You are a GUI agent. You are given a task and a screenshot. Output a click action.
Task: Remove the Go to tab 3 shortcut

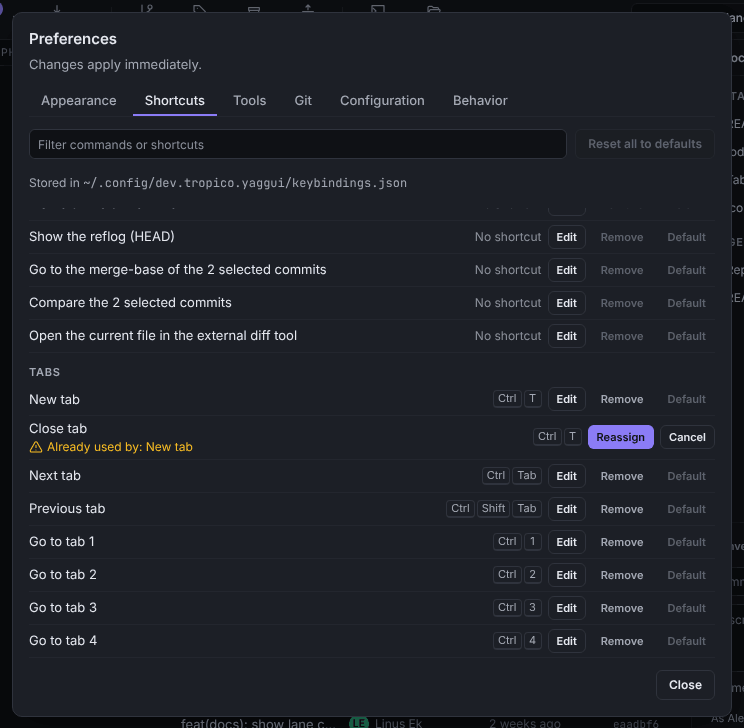point(622,608)
